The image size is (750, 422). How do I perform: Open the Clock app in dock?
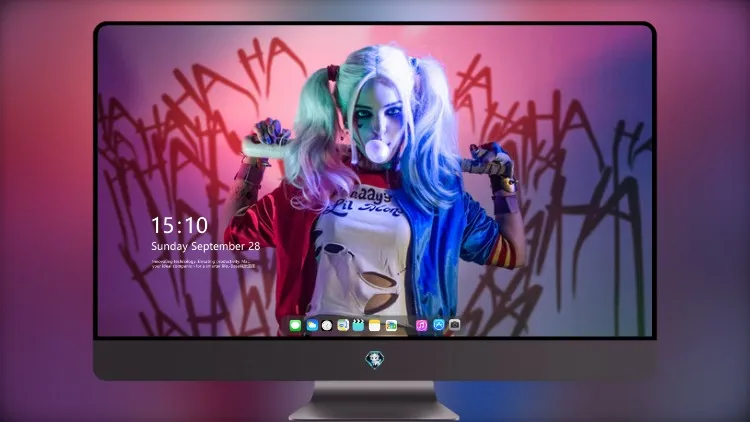(x=327, y=325)
